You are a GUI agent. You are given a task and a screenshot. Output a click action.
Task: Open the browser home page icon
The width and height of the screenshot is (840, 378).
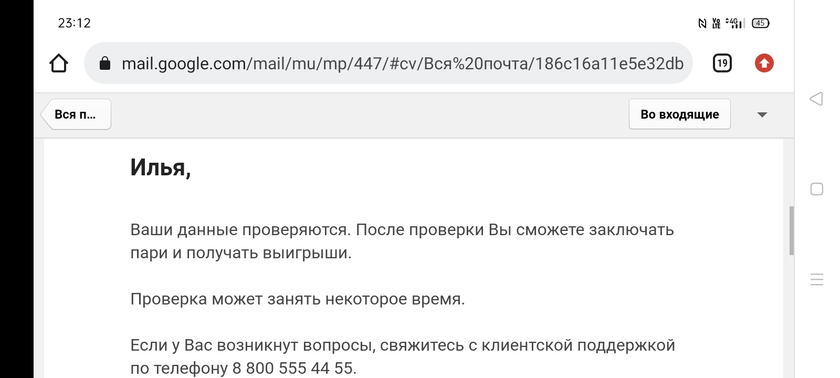(59, 64)
